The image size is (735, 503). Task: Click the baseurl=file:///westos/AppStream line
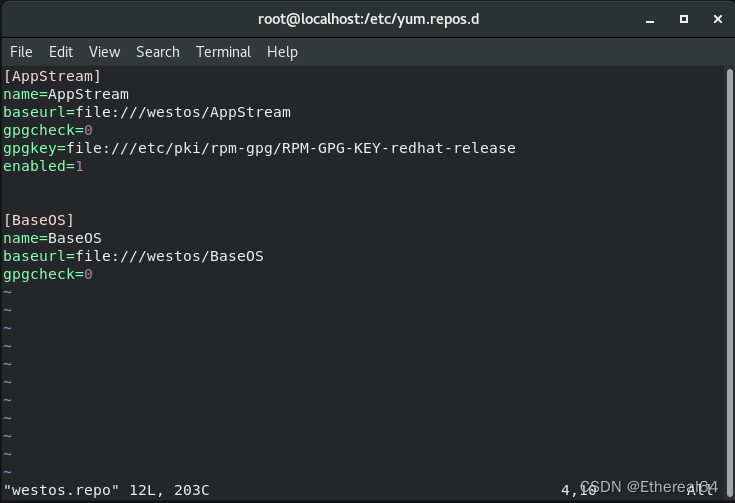pyautogui.click(x=147, y=113)
